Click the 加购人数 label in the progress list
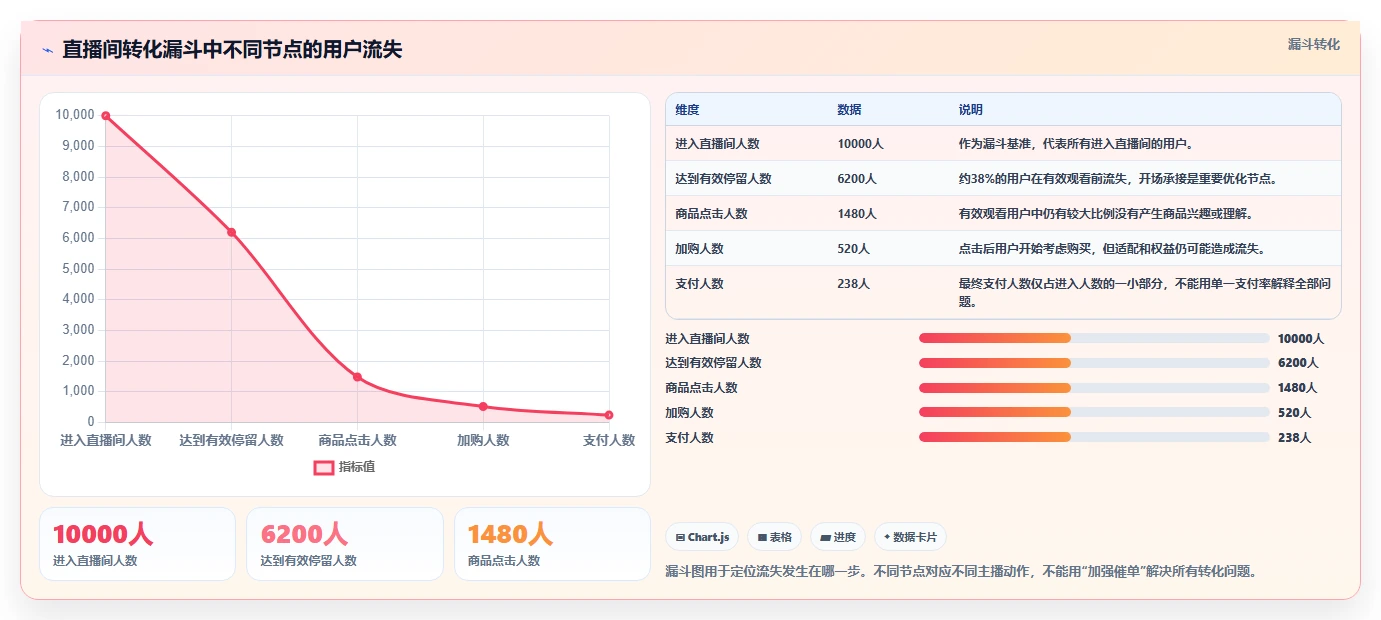 [690, 413]
